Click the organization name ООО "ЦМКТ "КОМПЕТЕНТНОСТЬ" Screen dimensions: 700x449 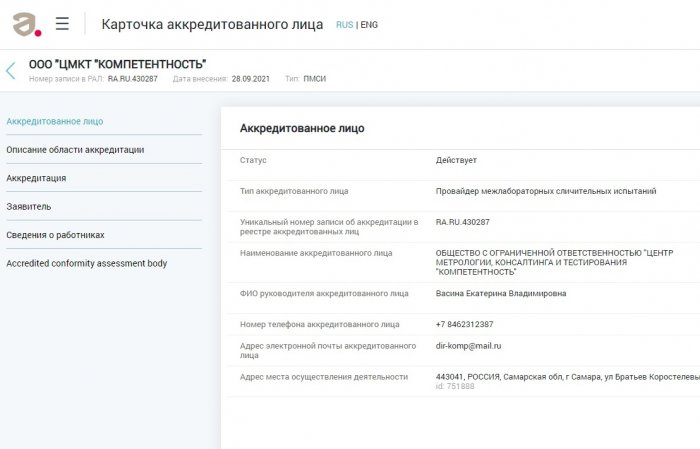tap(117, 64)
